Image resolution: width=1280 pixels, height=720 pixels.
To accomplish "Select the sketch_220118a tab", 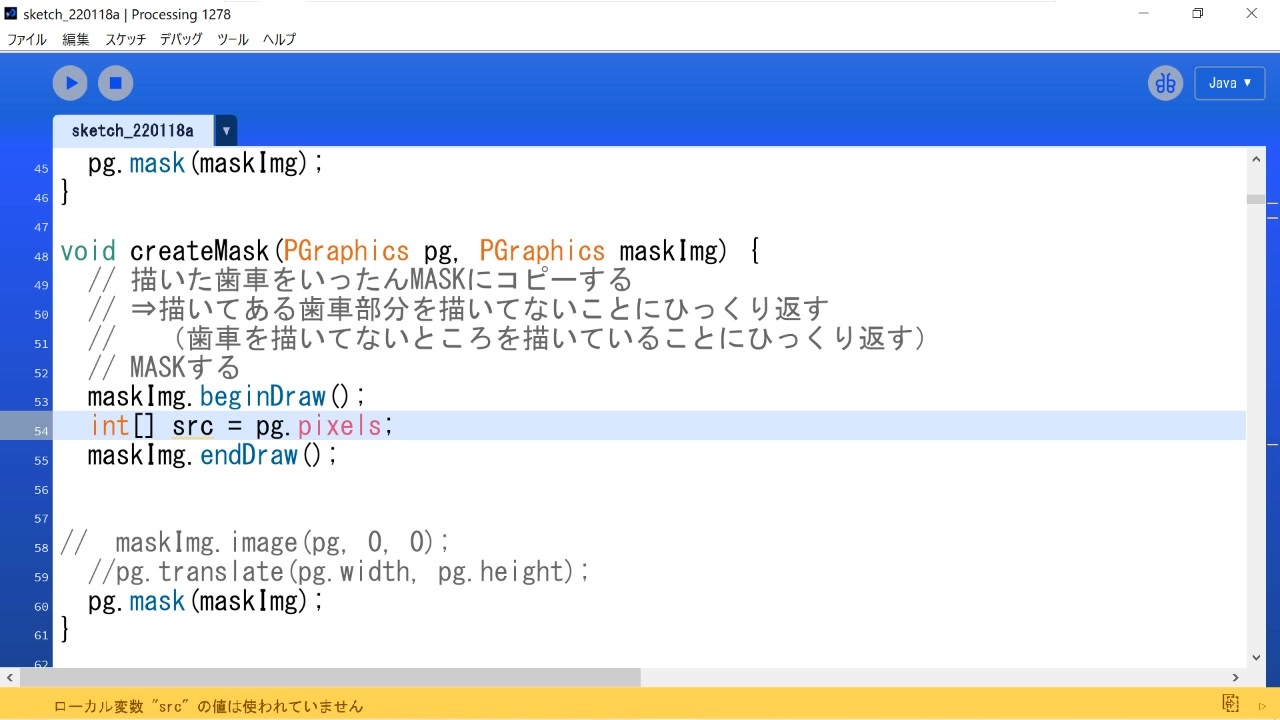I will [x=131, y=130].
